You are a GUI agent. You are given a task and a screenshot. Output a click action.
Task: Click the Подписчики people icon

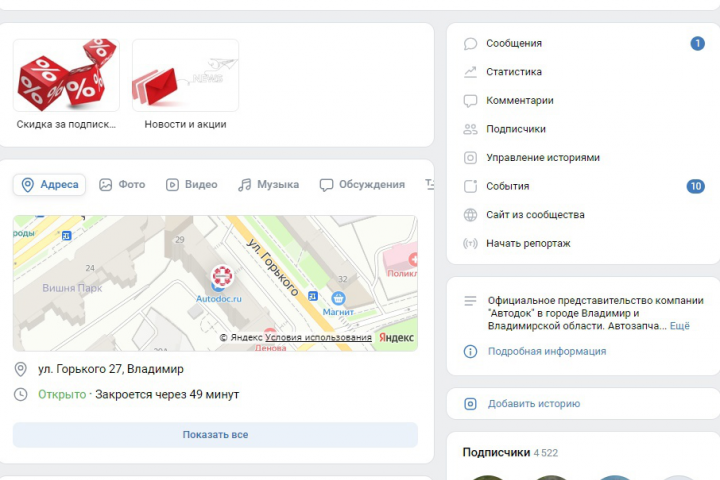pos(470,129)
